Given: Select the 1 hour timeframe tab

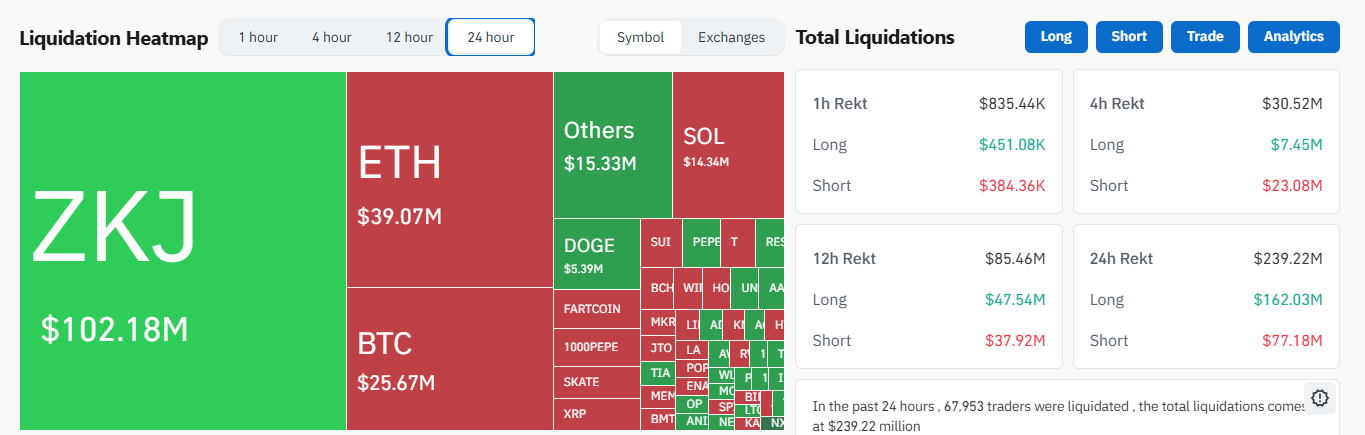Looking at the screenshot, I should 258,37.
